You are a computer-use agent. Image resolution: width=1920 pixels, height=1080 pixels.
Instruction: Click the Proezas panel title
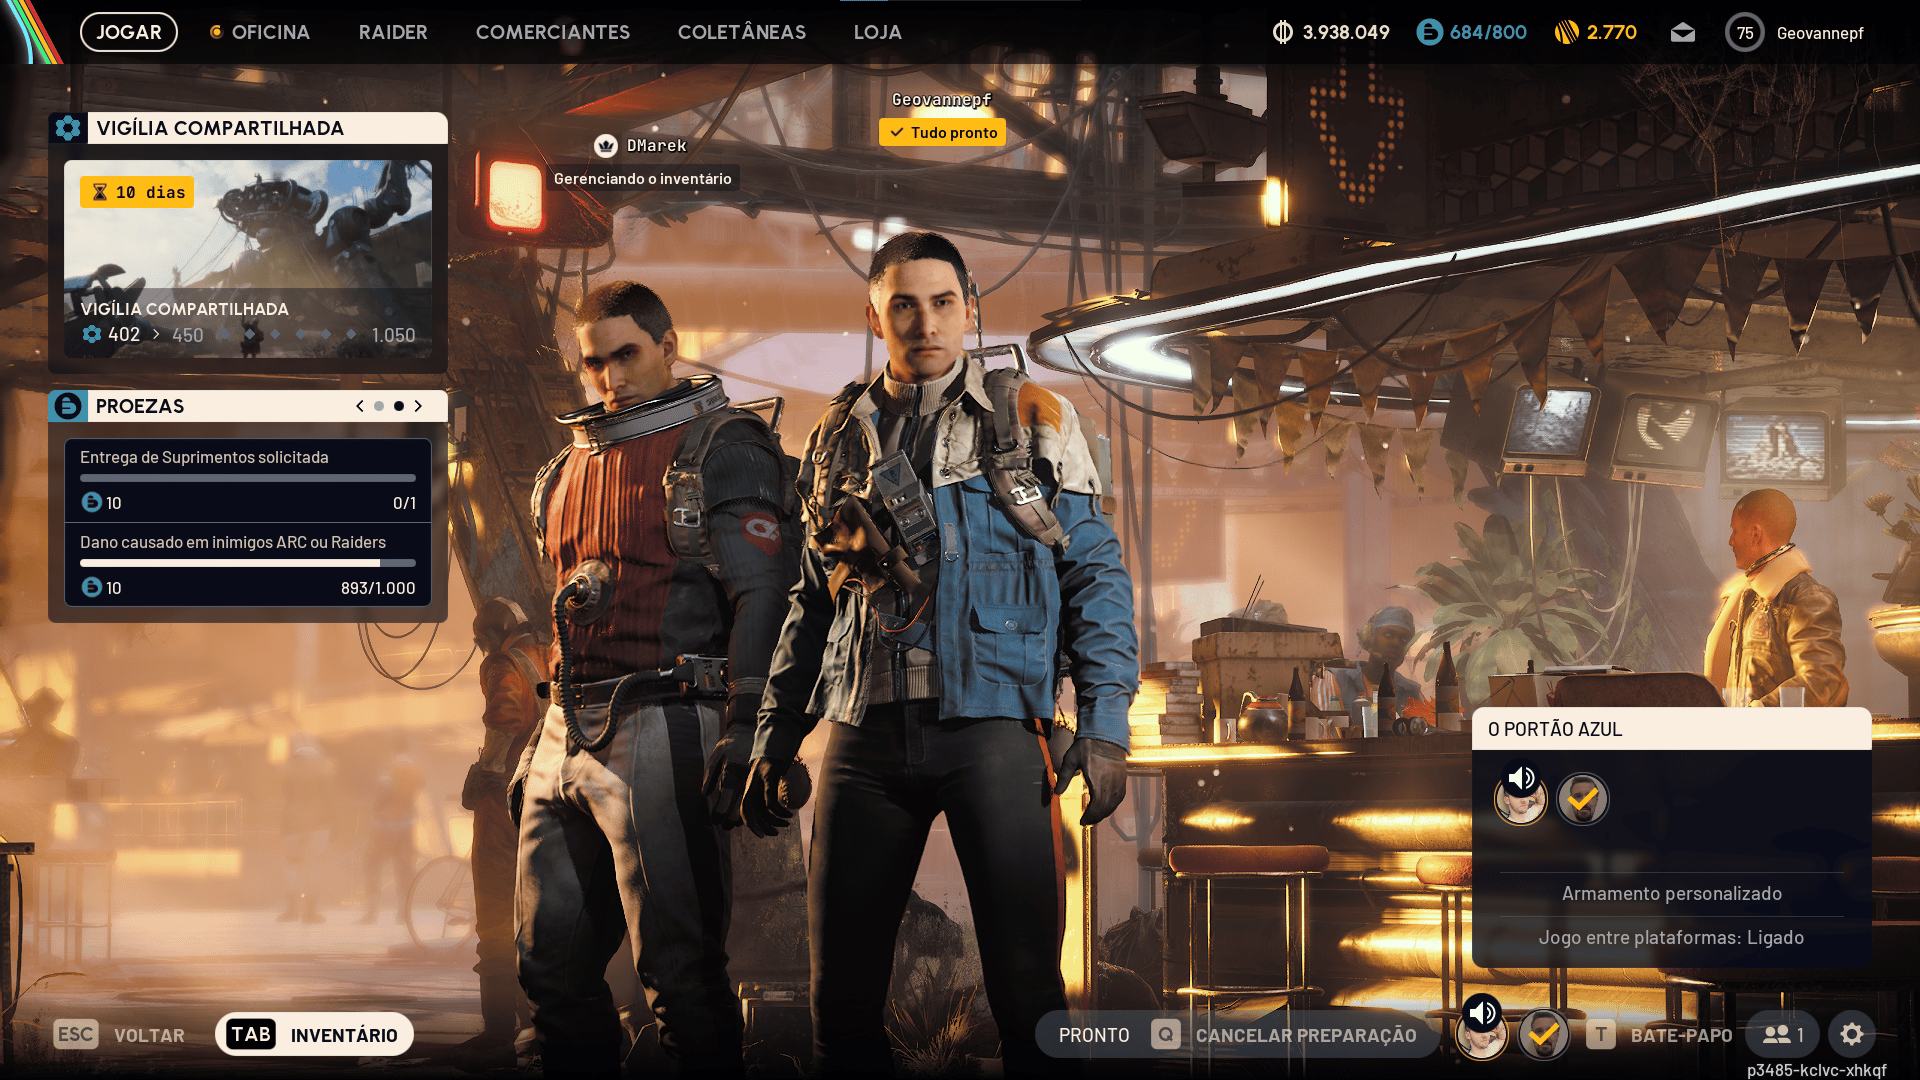(140, 406)
